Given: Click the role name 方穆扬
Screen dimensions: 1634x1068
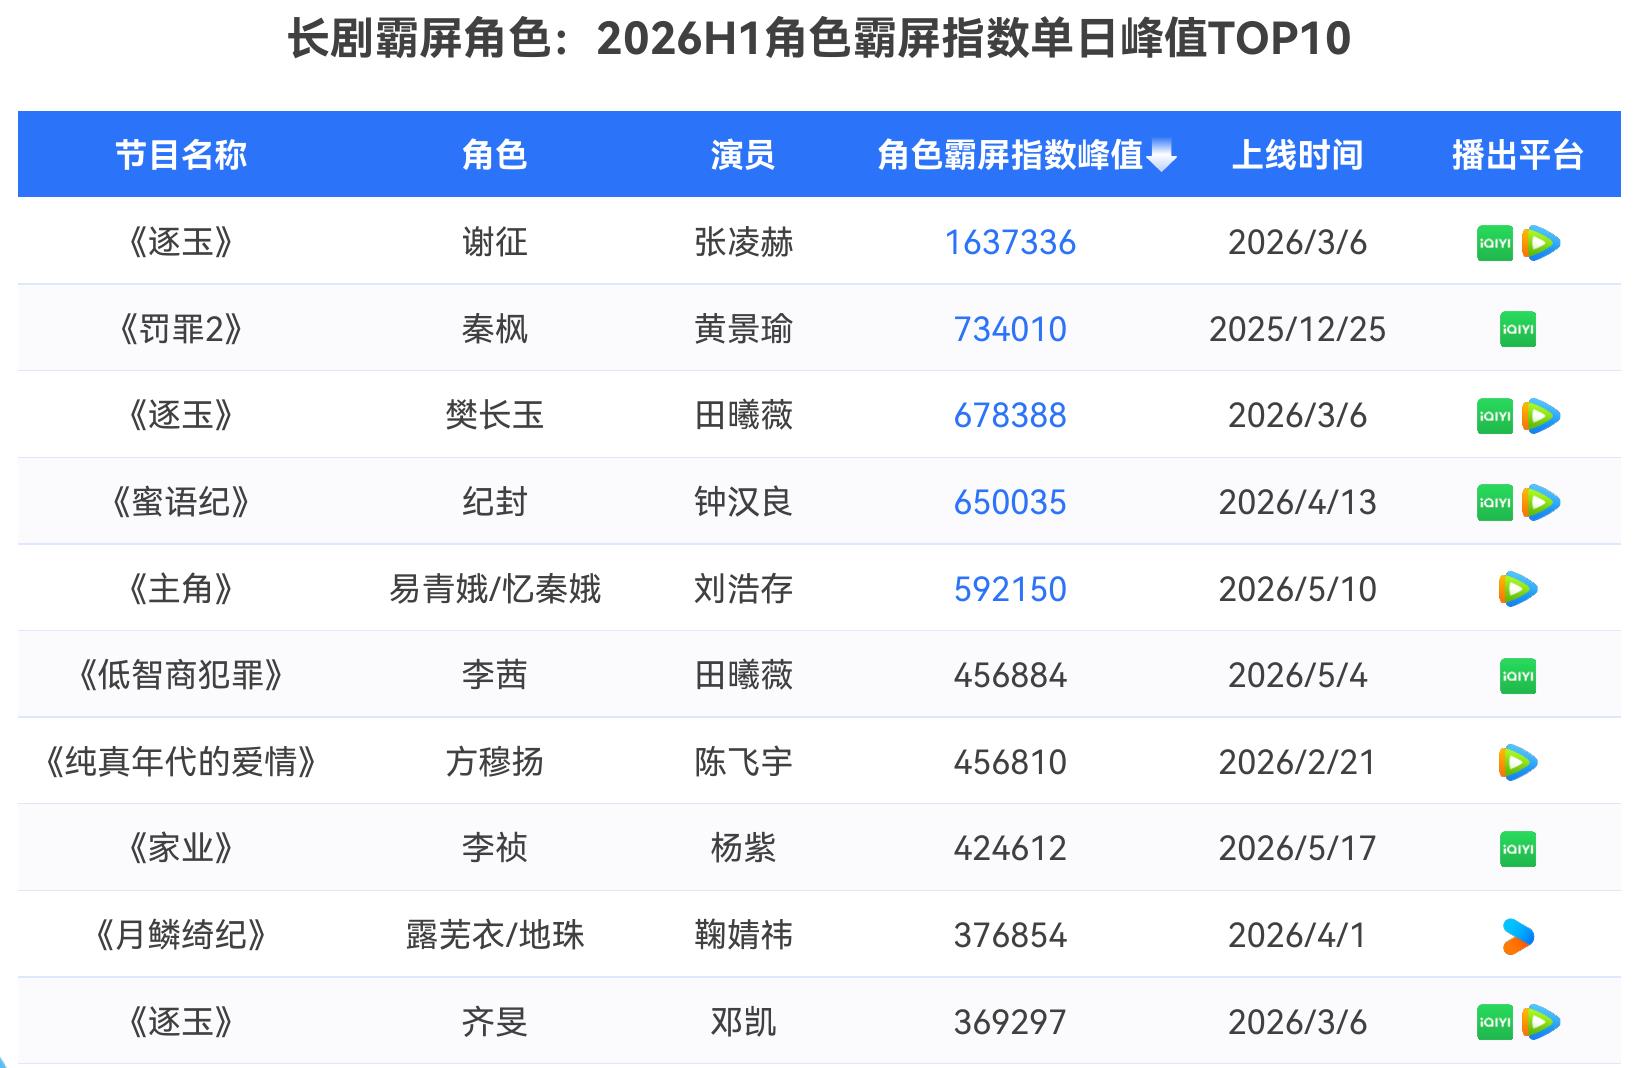Looking at the screenshot, I should tap(494, 763).
